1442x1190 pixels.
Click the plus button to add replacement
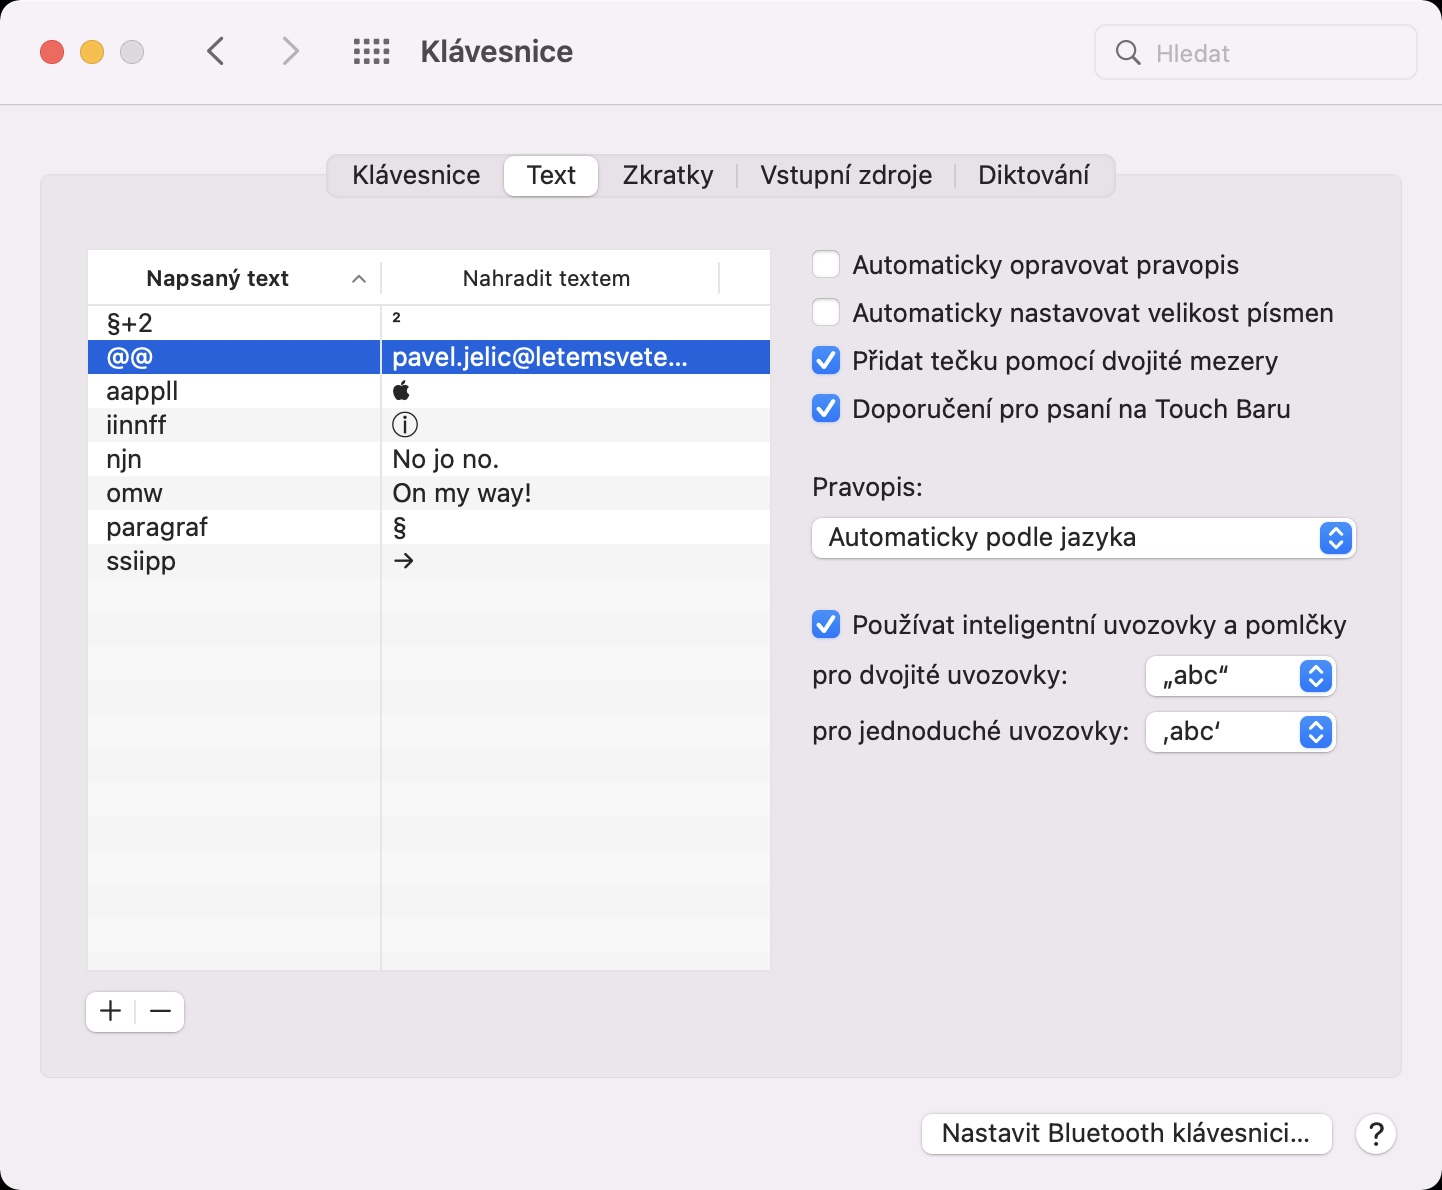click(x=111, y=1012)
